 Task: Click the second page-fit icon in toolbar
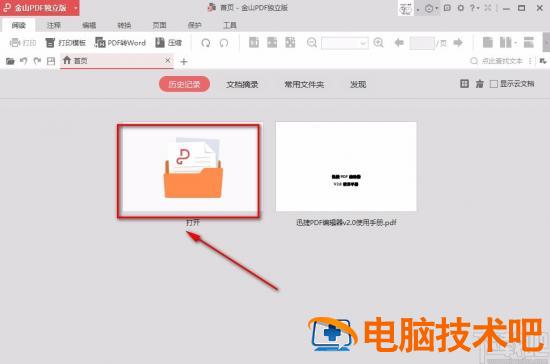[272, 42]
